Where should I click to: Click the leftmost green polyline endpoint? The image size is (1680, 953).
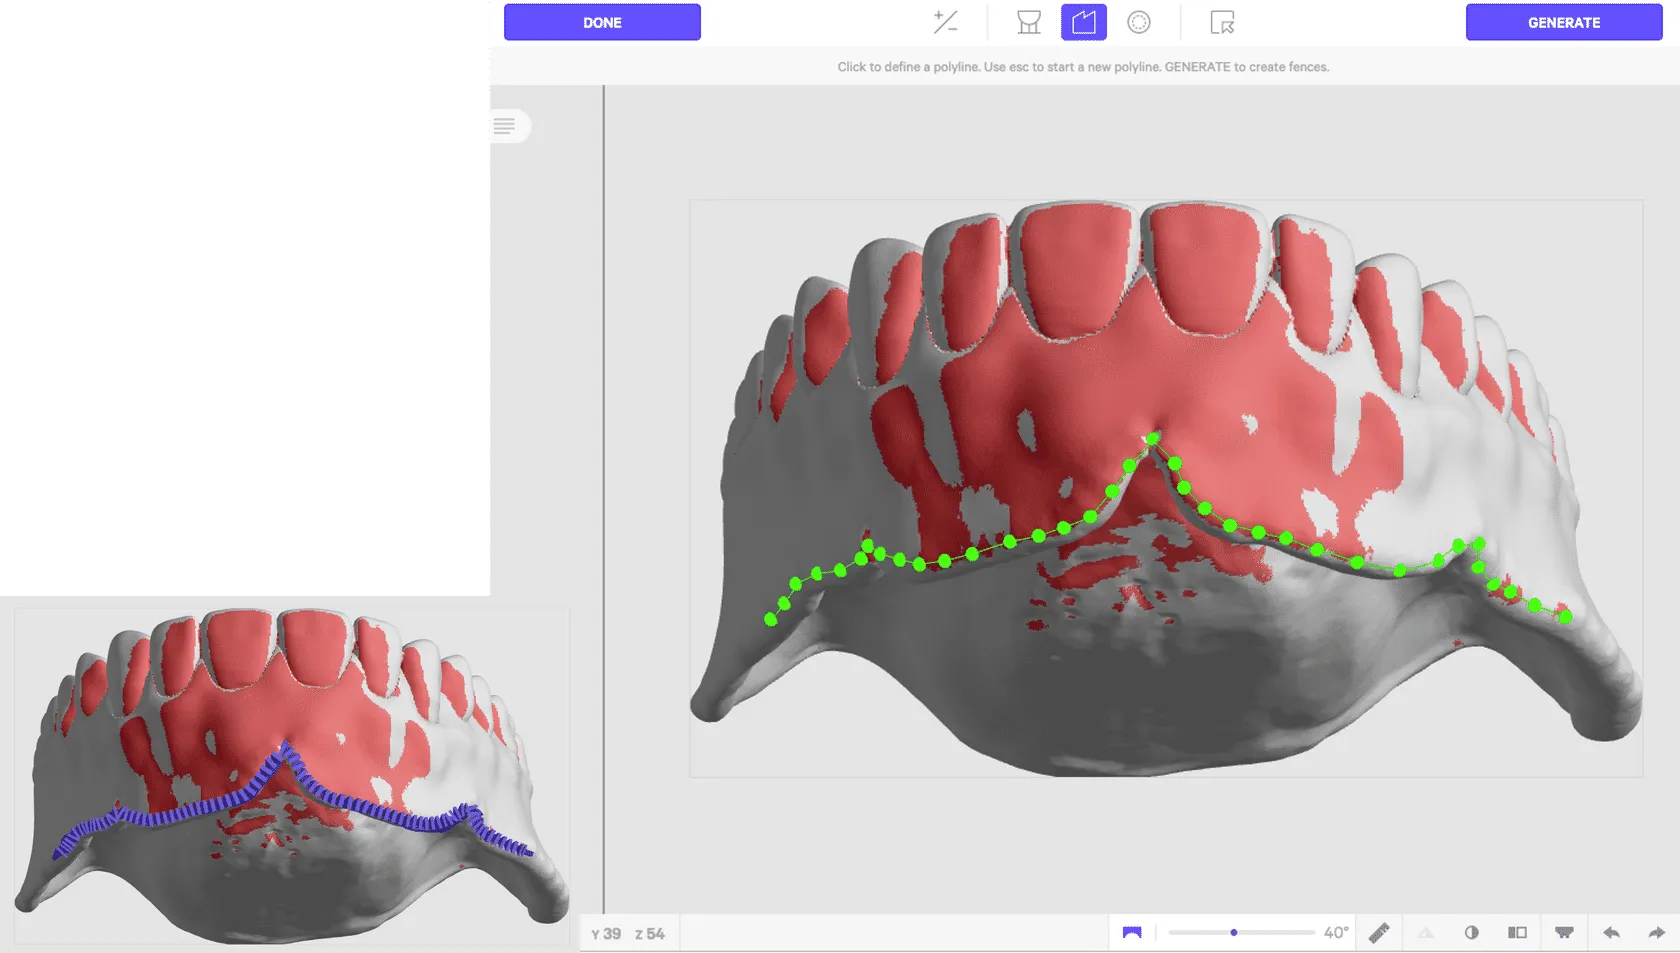(x=770, y=620)
